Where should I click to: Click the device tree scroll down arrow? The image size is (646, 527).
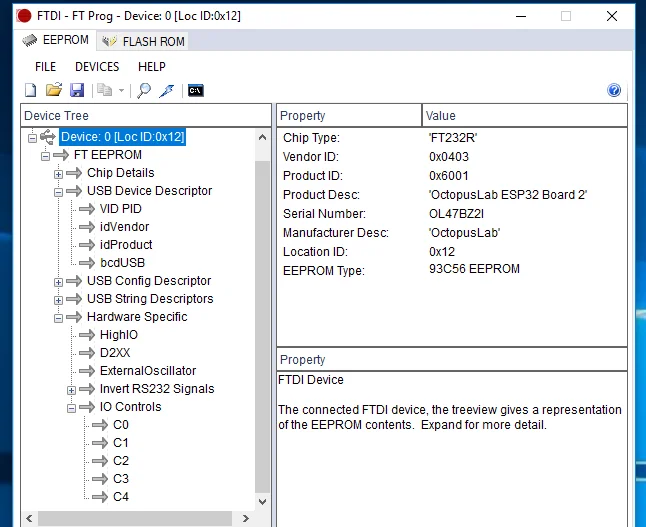click(x=262, y=501)
